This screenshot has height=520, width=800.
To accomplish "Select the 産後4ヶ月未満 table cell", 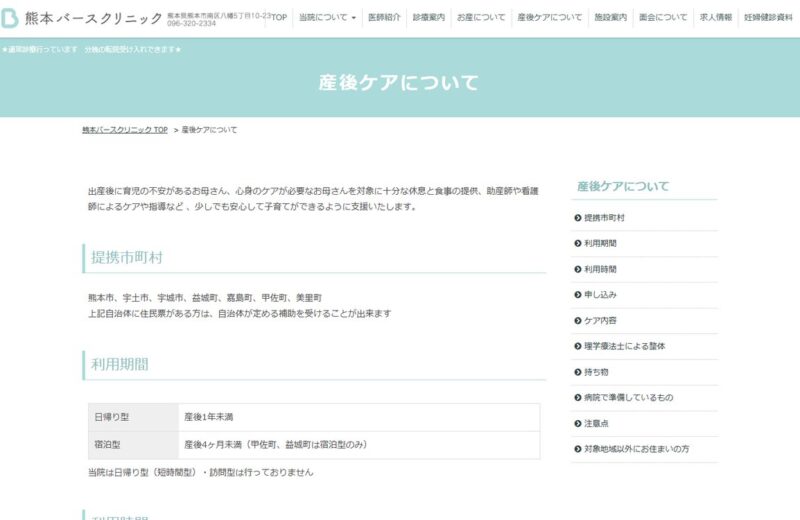I will coord(359,445).
